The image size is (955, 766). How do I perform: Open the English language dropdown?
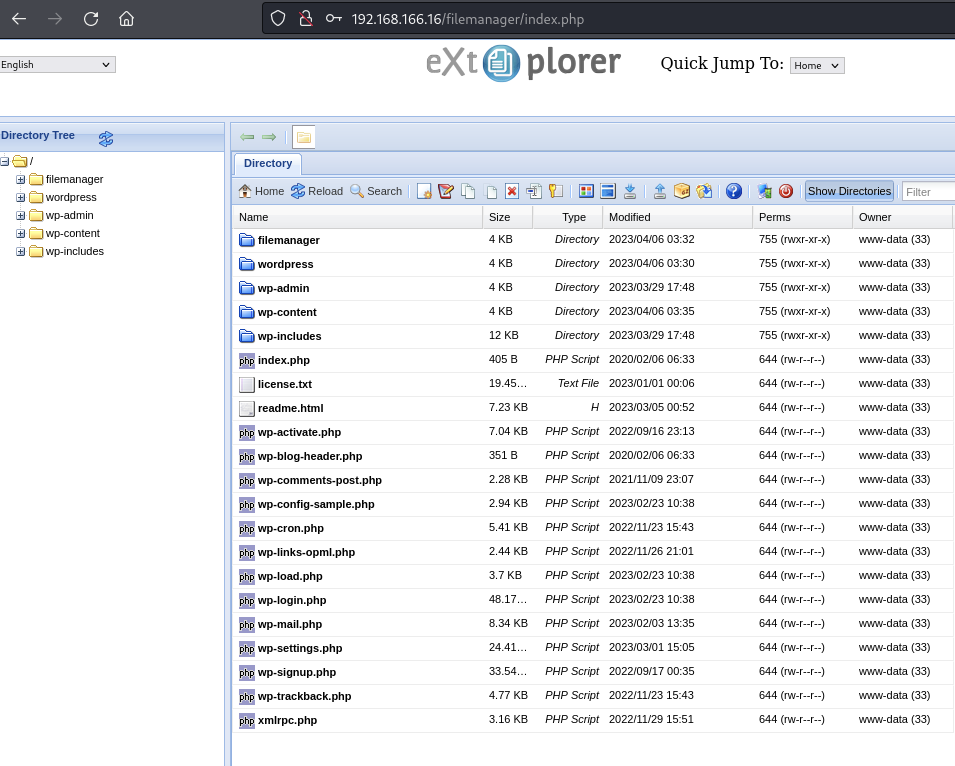point(58,65)
